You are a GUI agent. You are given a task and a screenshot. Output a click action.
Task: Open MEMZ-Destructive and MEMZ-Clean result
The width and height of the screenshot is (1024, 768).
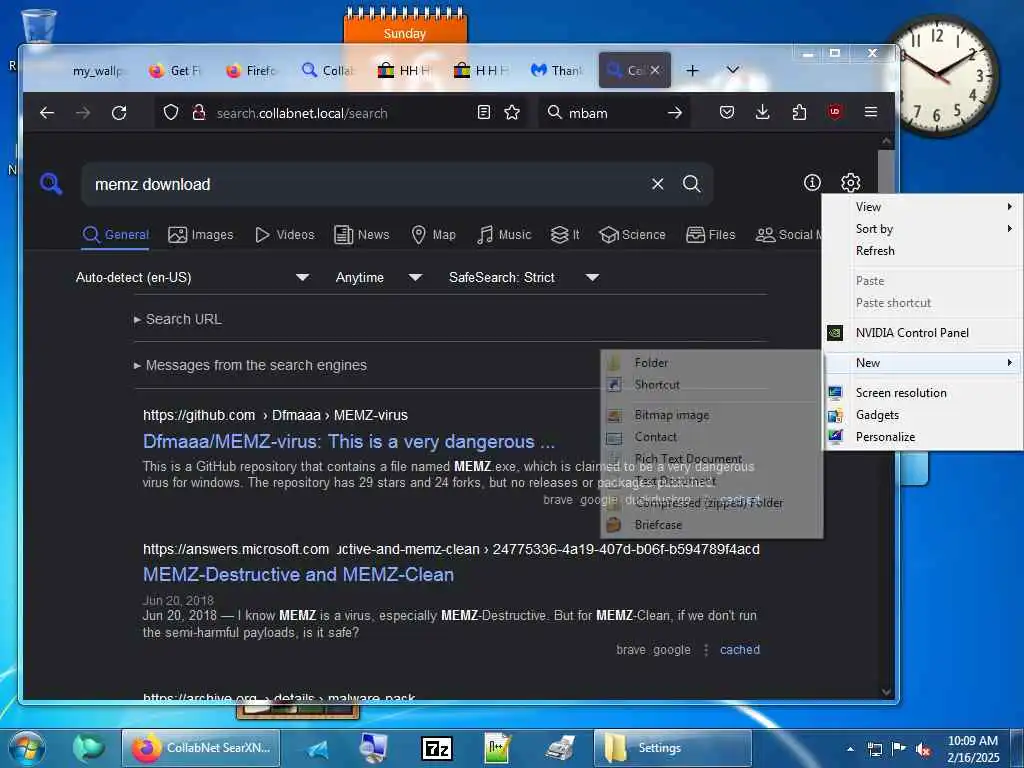pos(298,575)
